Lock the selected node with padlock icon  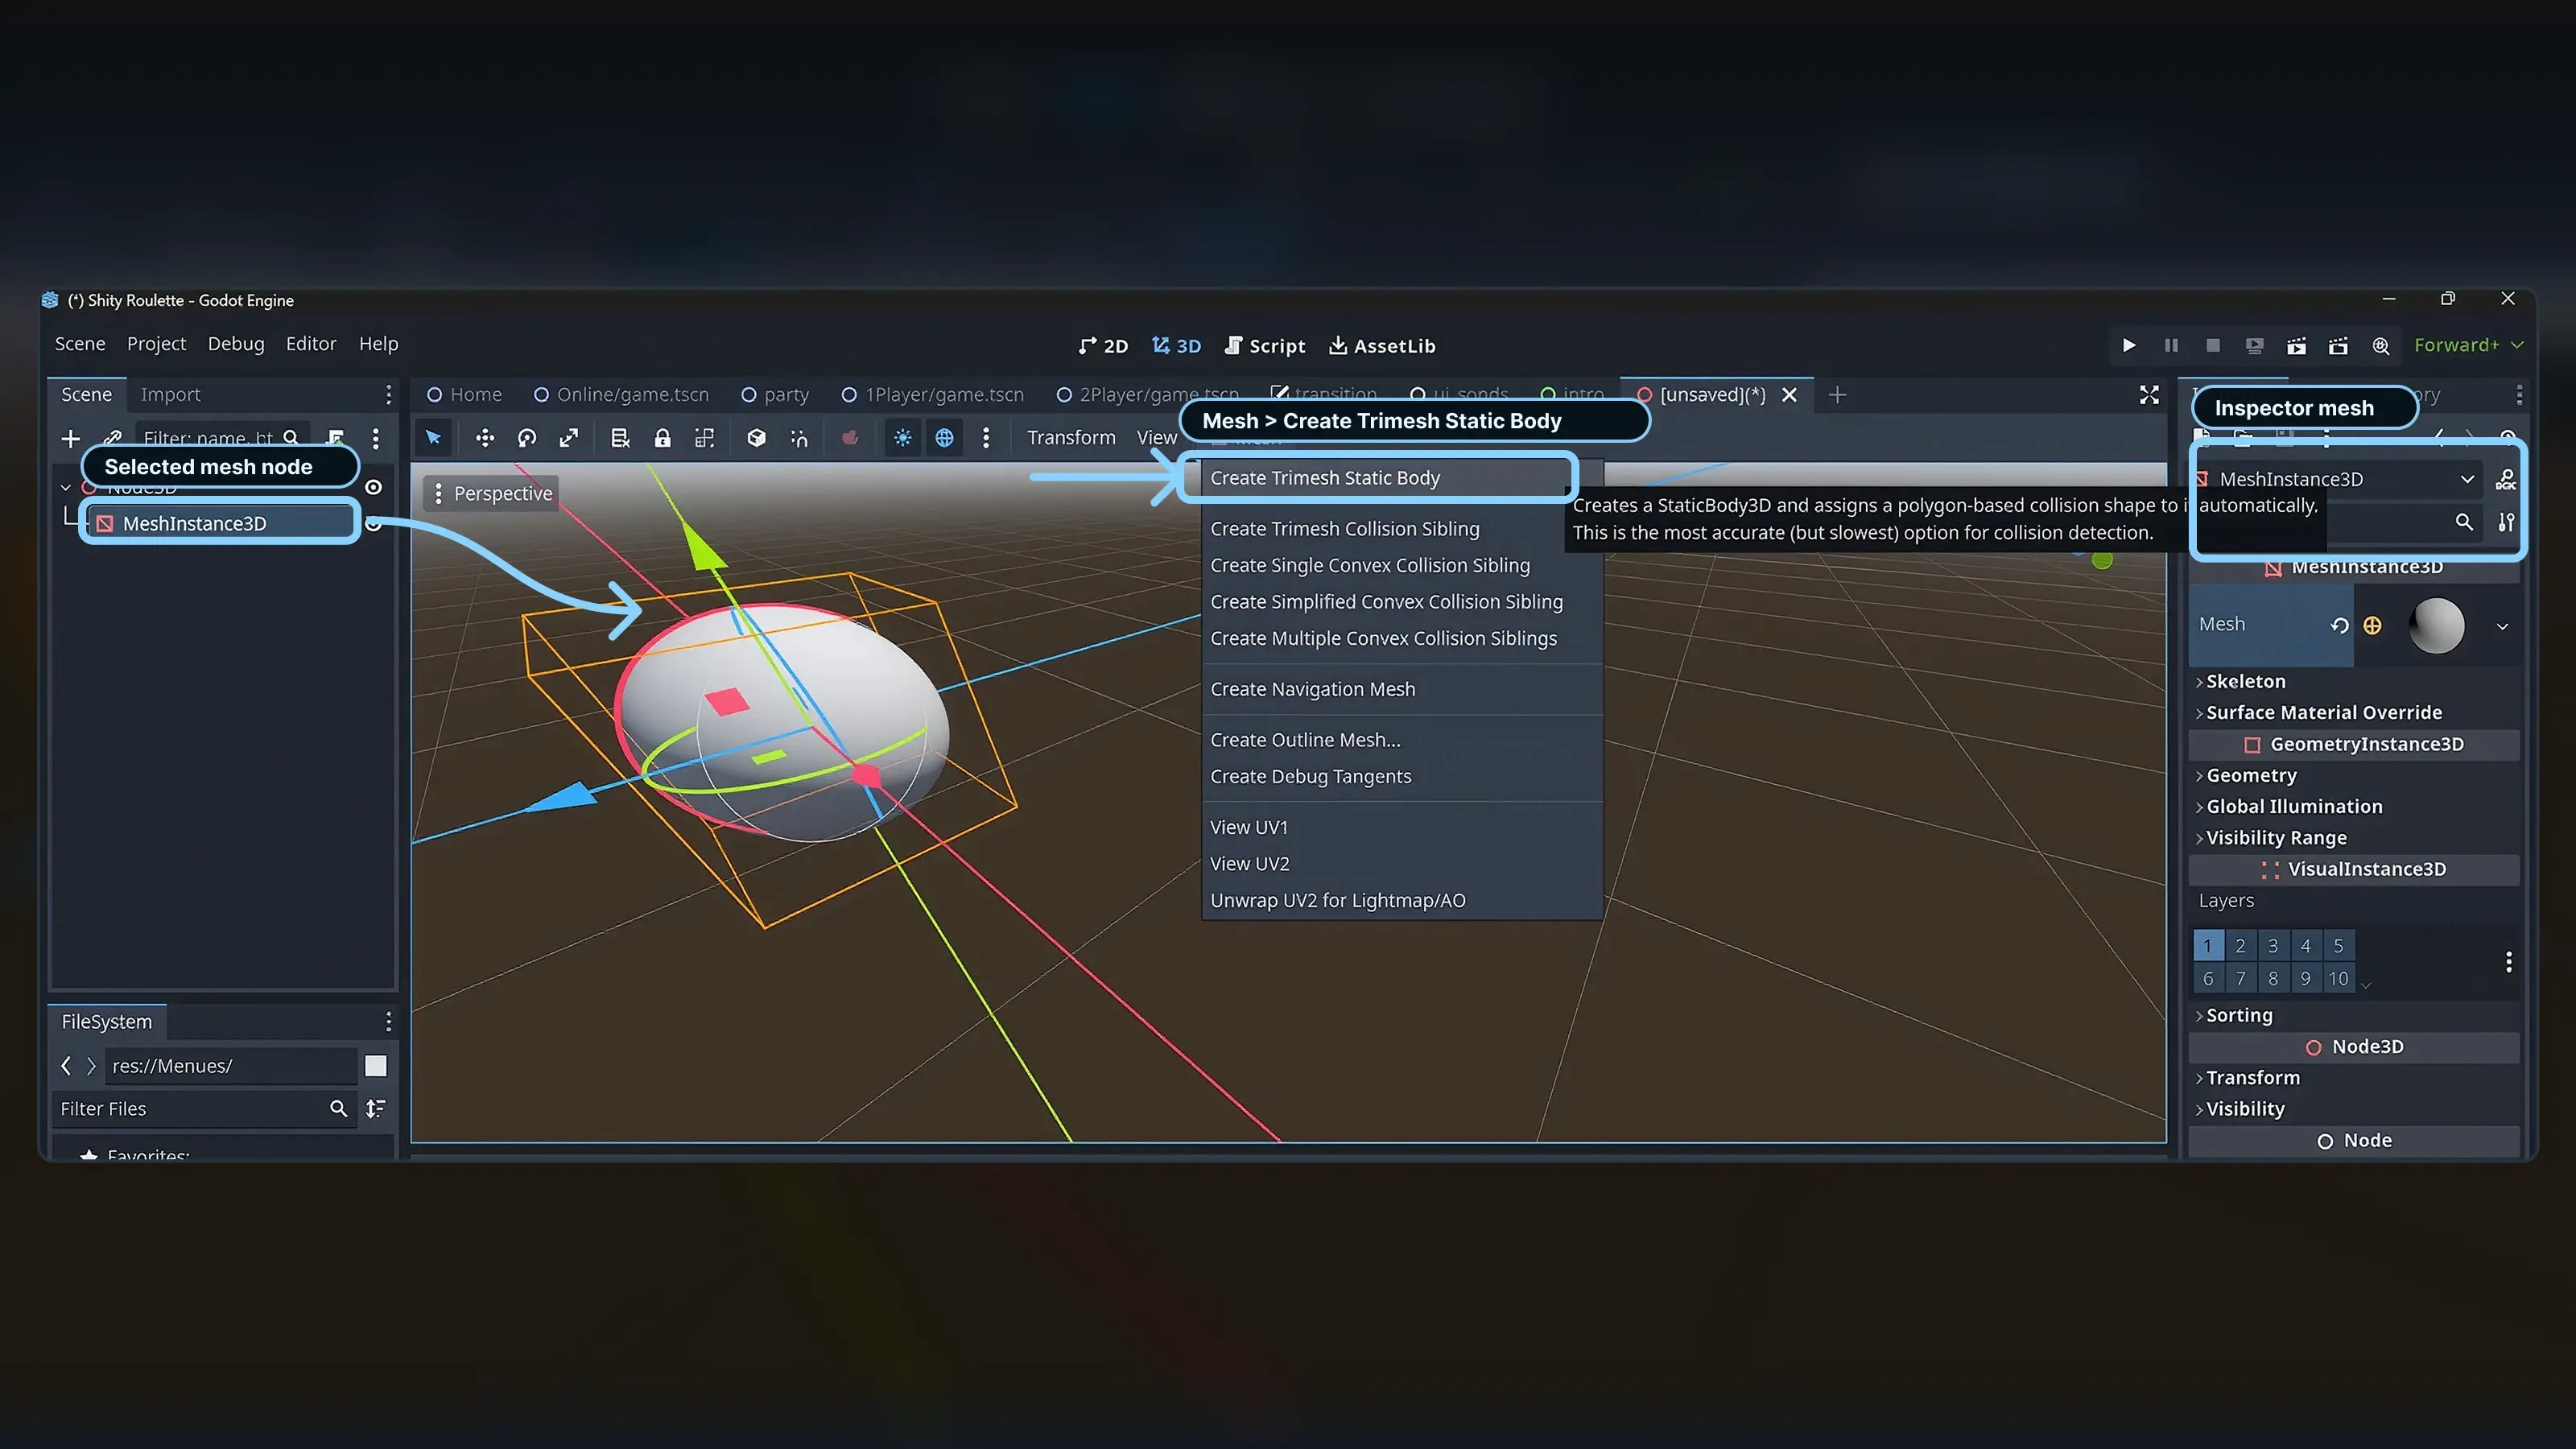click(x=662, y=438)
